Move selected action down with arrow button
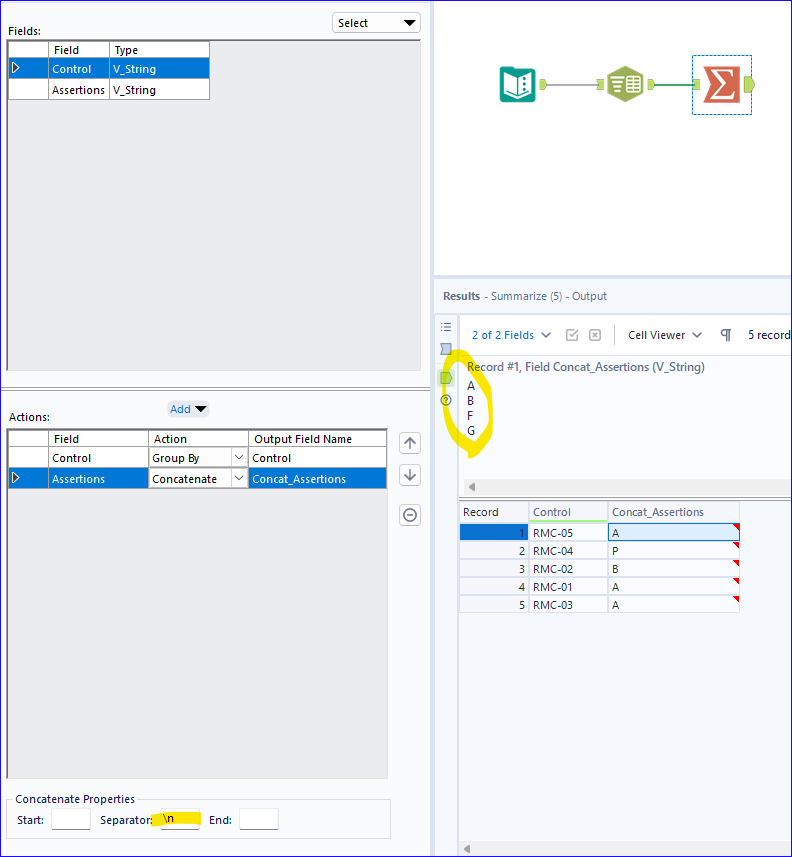792x857 pixels. [410, 475]
